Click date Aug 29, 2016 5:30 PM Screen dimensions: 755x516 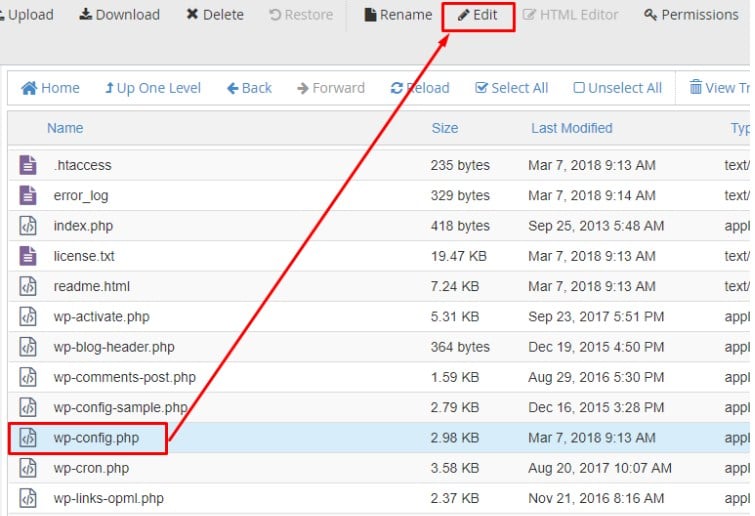point(596,377)
